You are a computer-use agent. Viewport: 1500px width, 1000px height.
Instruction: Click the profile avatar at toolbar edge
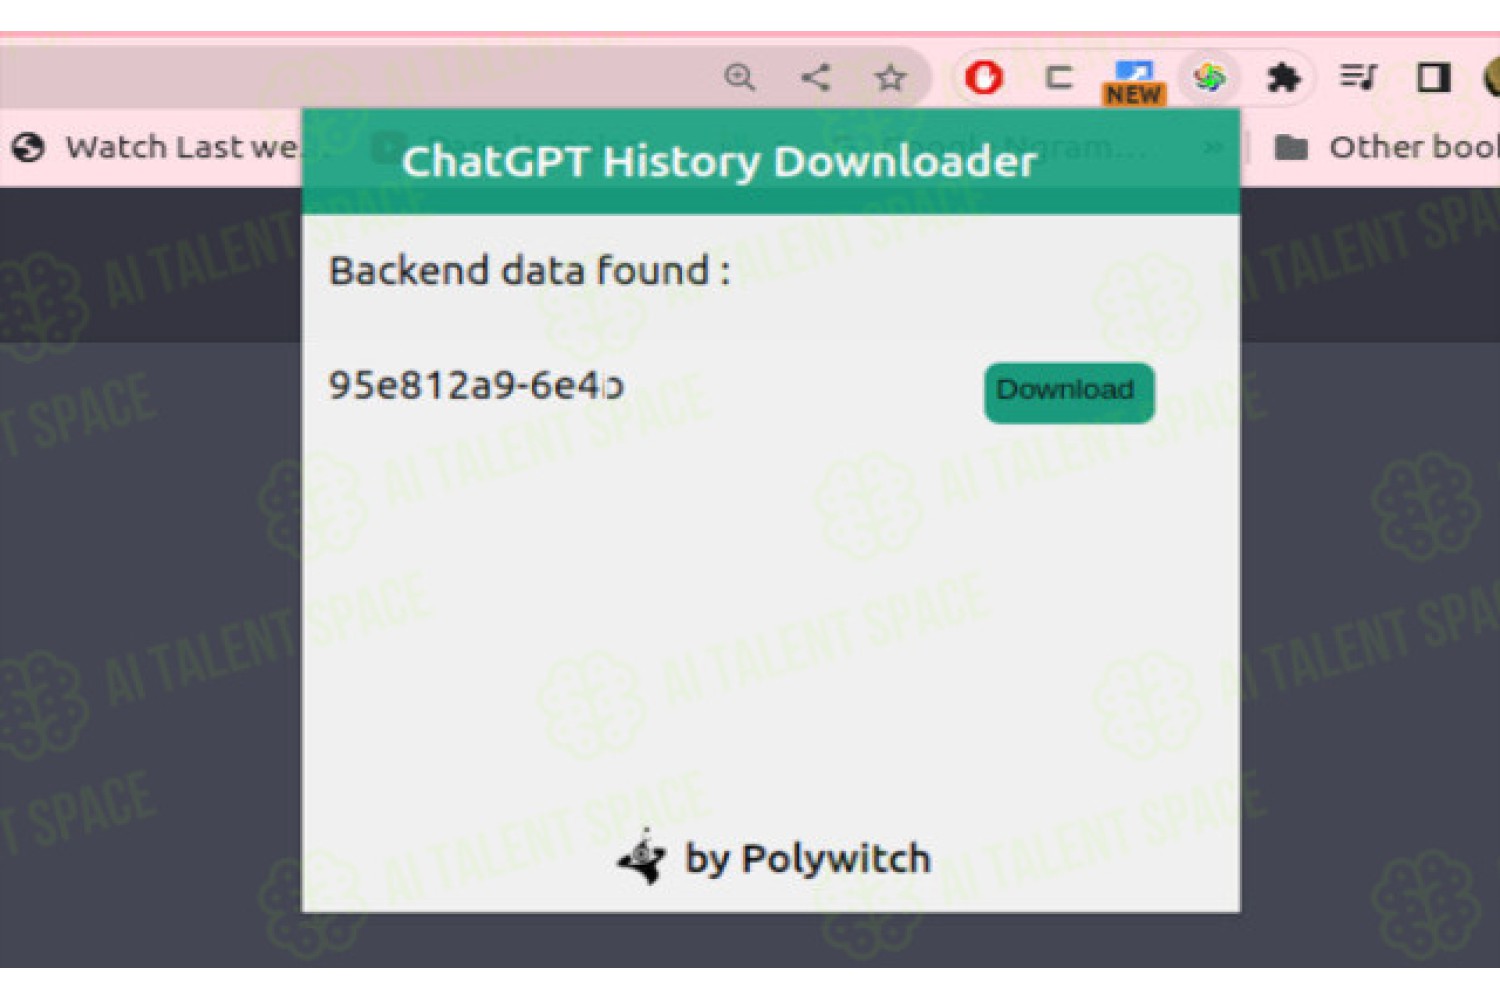(1492, 77)
